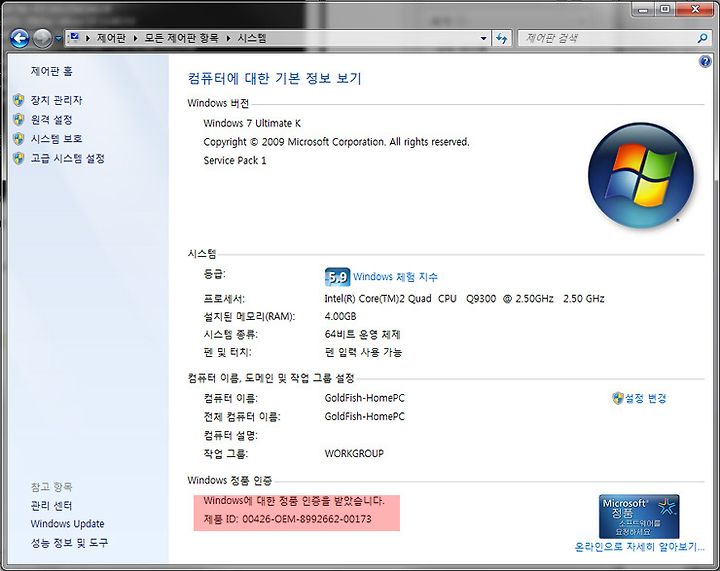Open recent pages dropdown beside navigation arrows
Viewport: 720px width, 571px height.
coord(58,39)
